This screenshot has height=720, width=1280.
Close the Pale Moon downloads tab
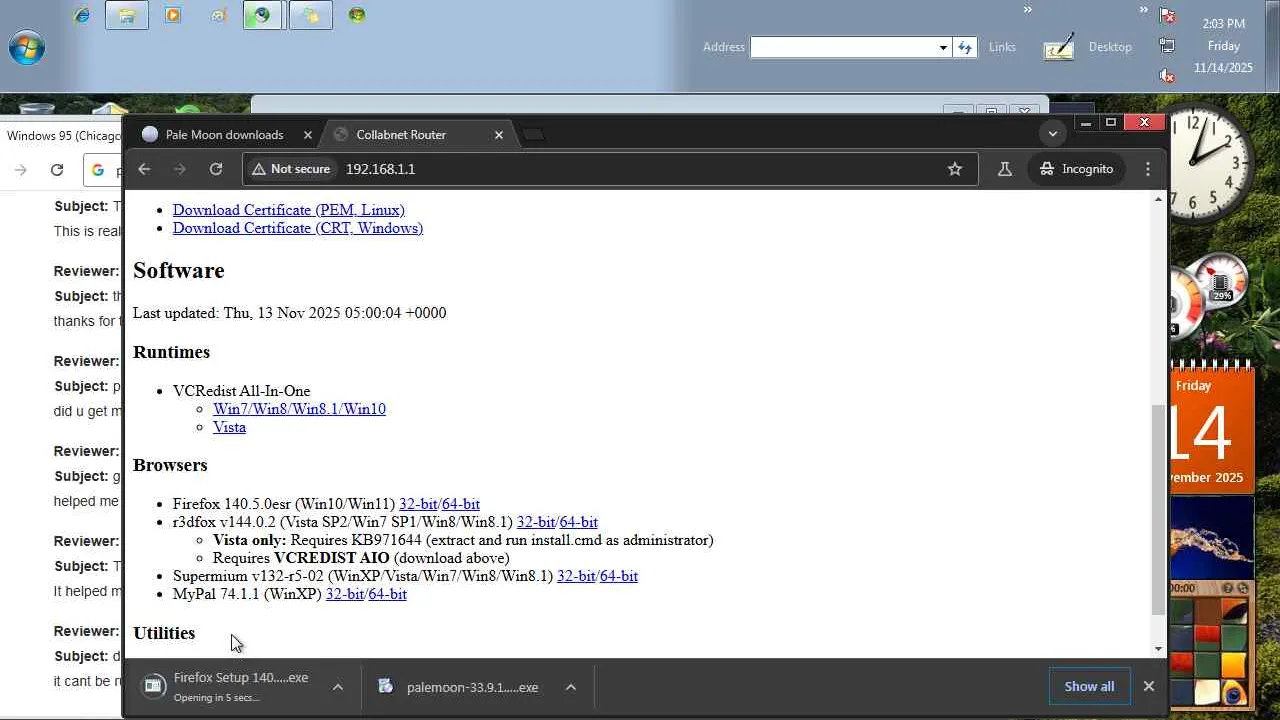pos(308,135)
